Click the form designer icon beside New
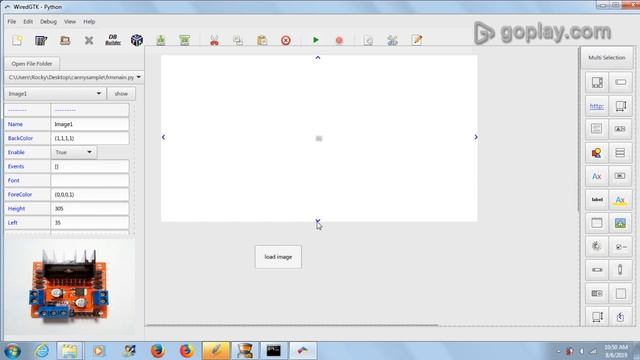 (41, 40)
